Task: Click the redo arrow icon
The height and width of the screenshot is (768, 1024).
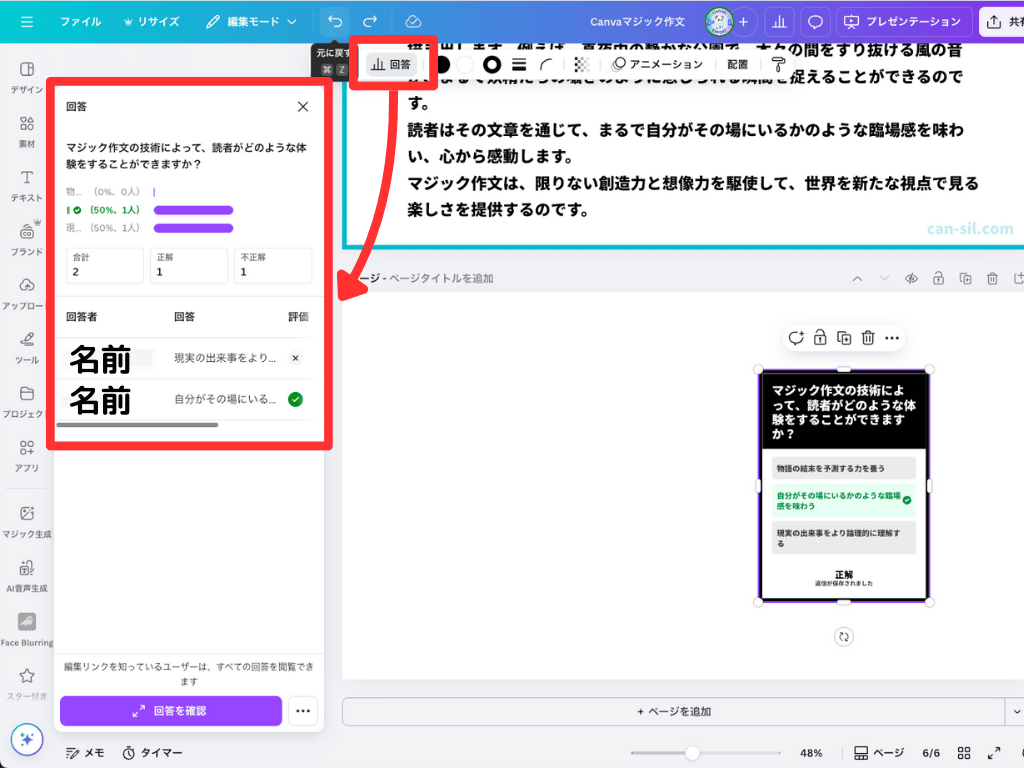Action: pos(370,22)
